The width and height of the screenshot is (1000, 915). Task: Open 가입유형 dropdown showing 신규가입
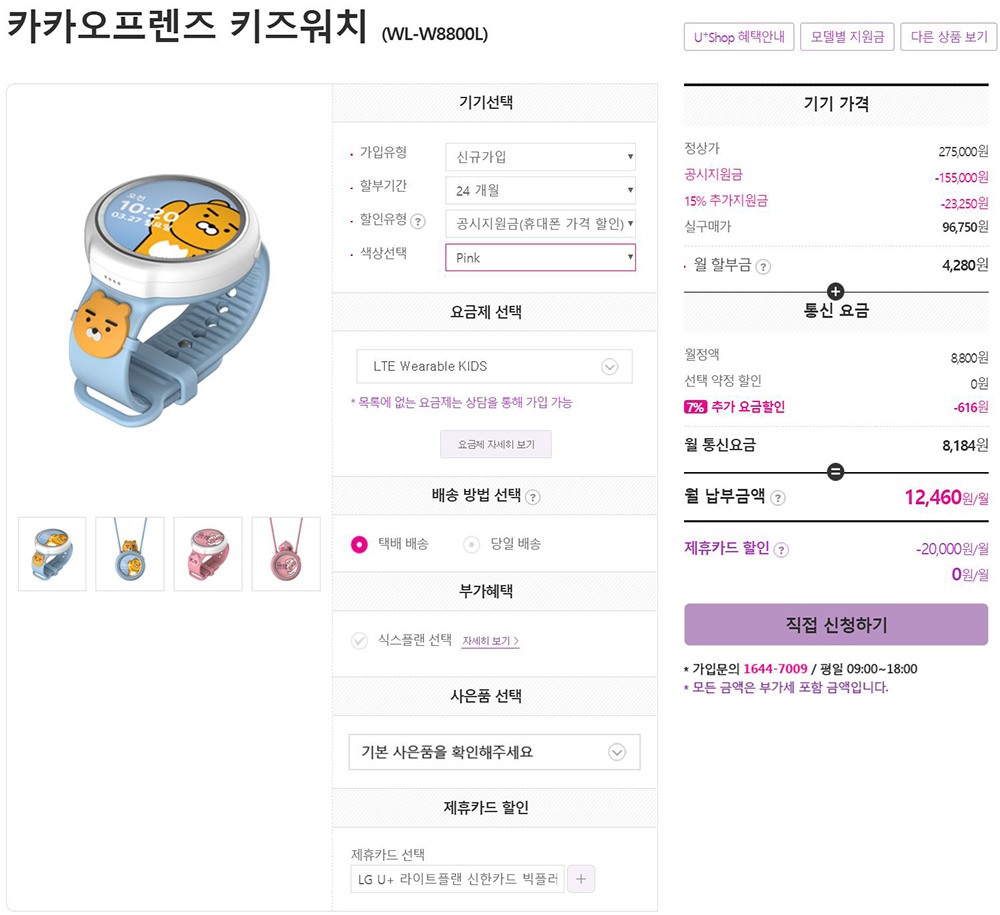[x=541, y=156]
